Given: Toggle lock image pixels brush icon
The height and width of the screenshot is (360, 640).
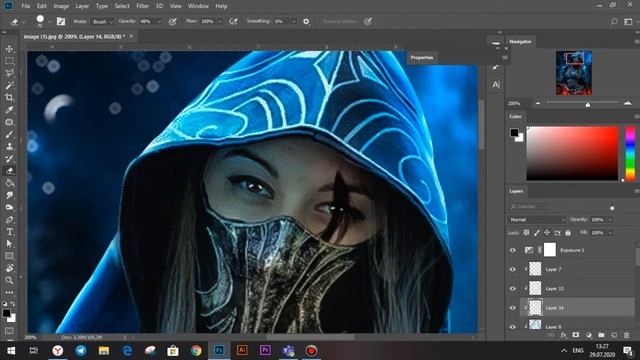Looking at the screenshot, I should point(537,233).
